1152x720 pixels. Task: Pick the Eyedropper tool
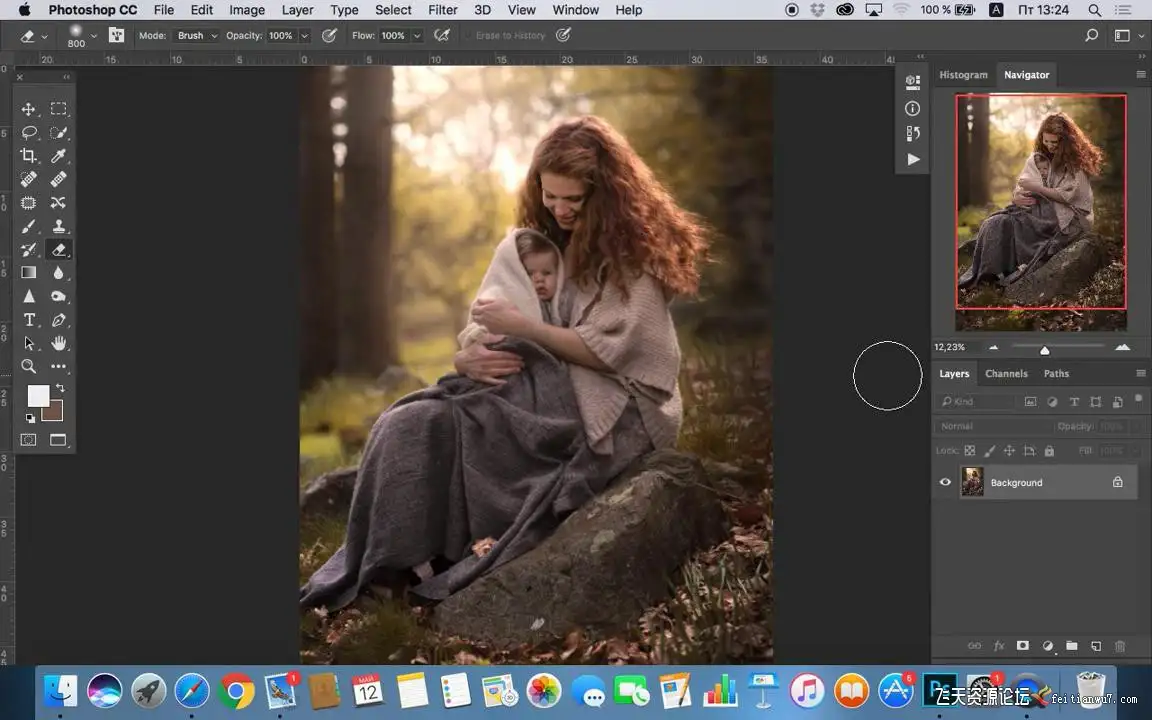[59, 156]
